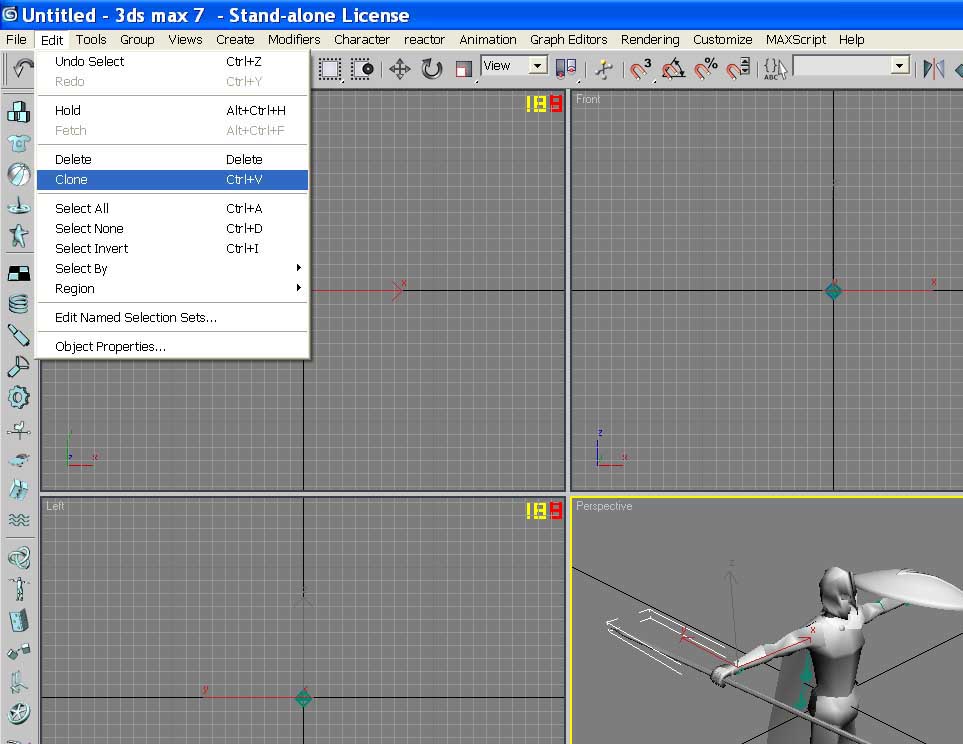Choose Clone in the Edit menu
The image size is (963, 744).
pyautogui.click(x=173, y=179)
